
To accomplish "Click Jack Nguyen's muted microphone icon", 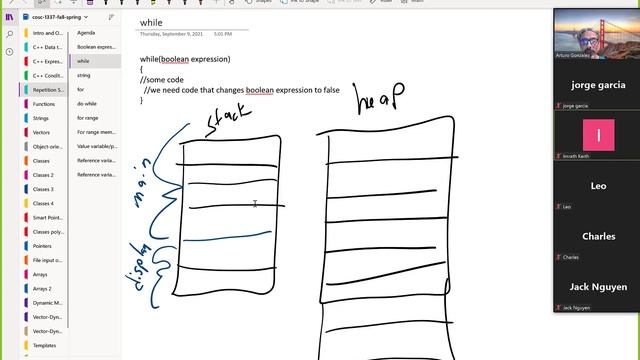I will tap(558, 308).
